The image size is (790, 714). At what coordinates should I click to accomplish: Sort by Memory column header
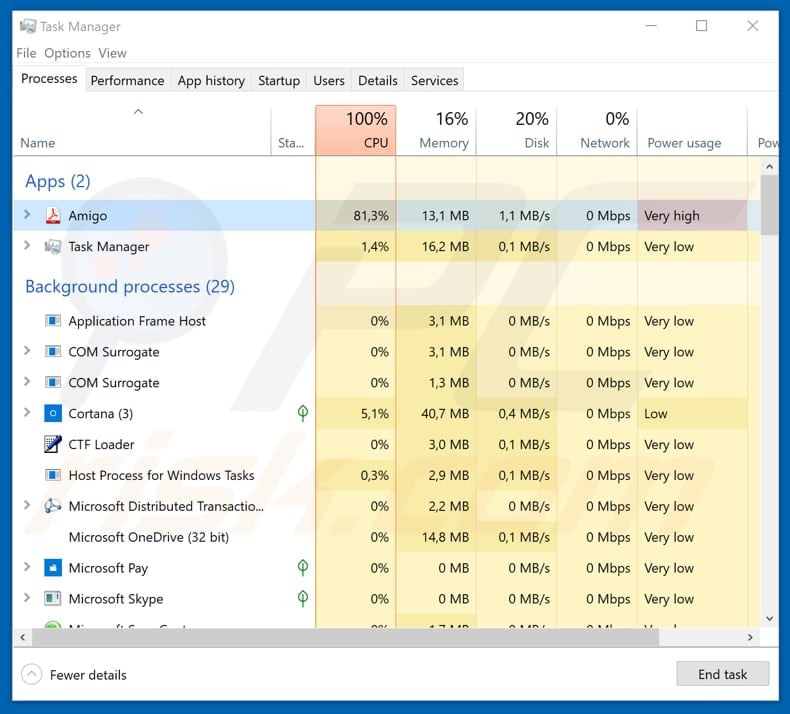point(436,130)
